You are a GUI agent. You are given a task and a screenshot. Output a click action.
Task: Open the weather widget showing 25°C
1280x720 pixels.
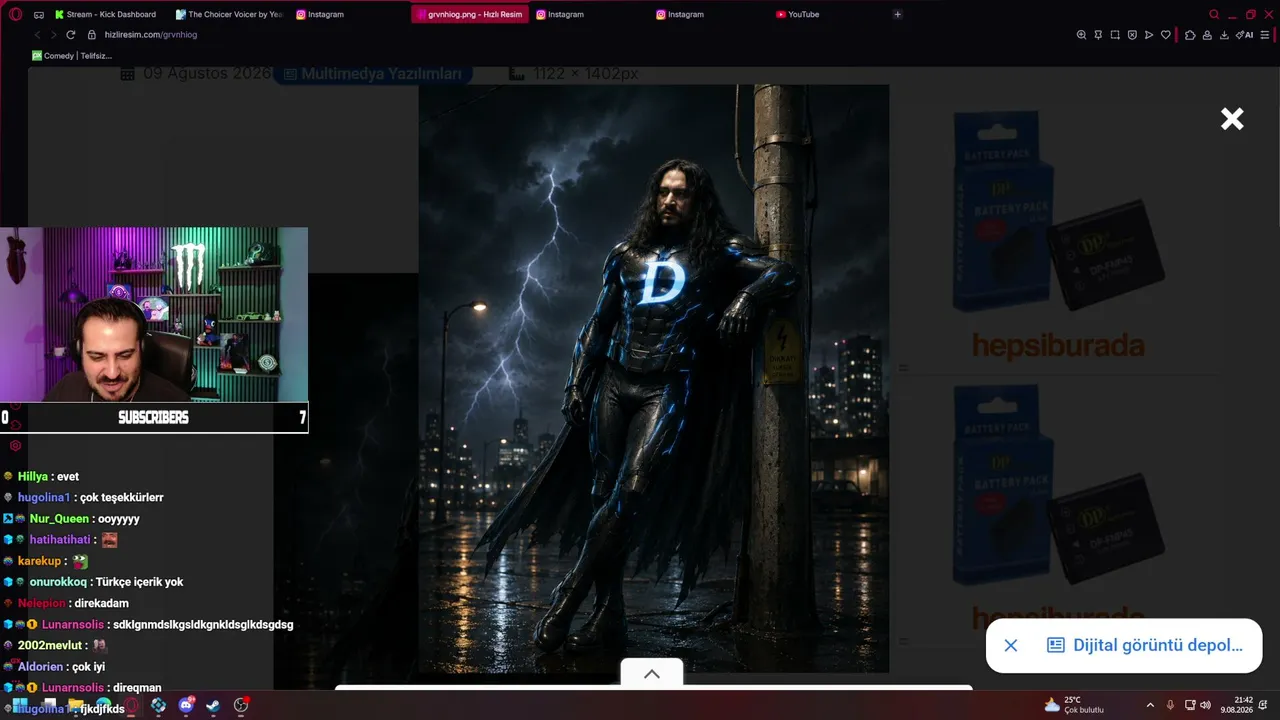pos(1074,705)
